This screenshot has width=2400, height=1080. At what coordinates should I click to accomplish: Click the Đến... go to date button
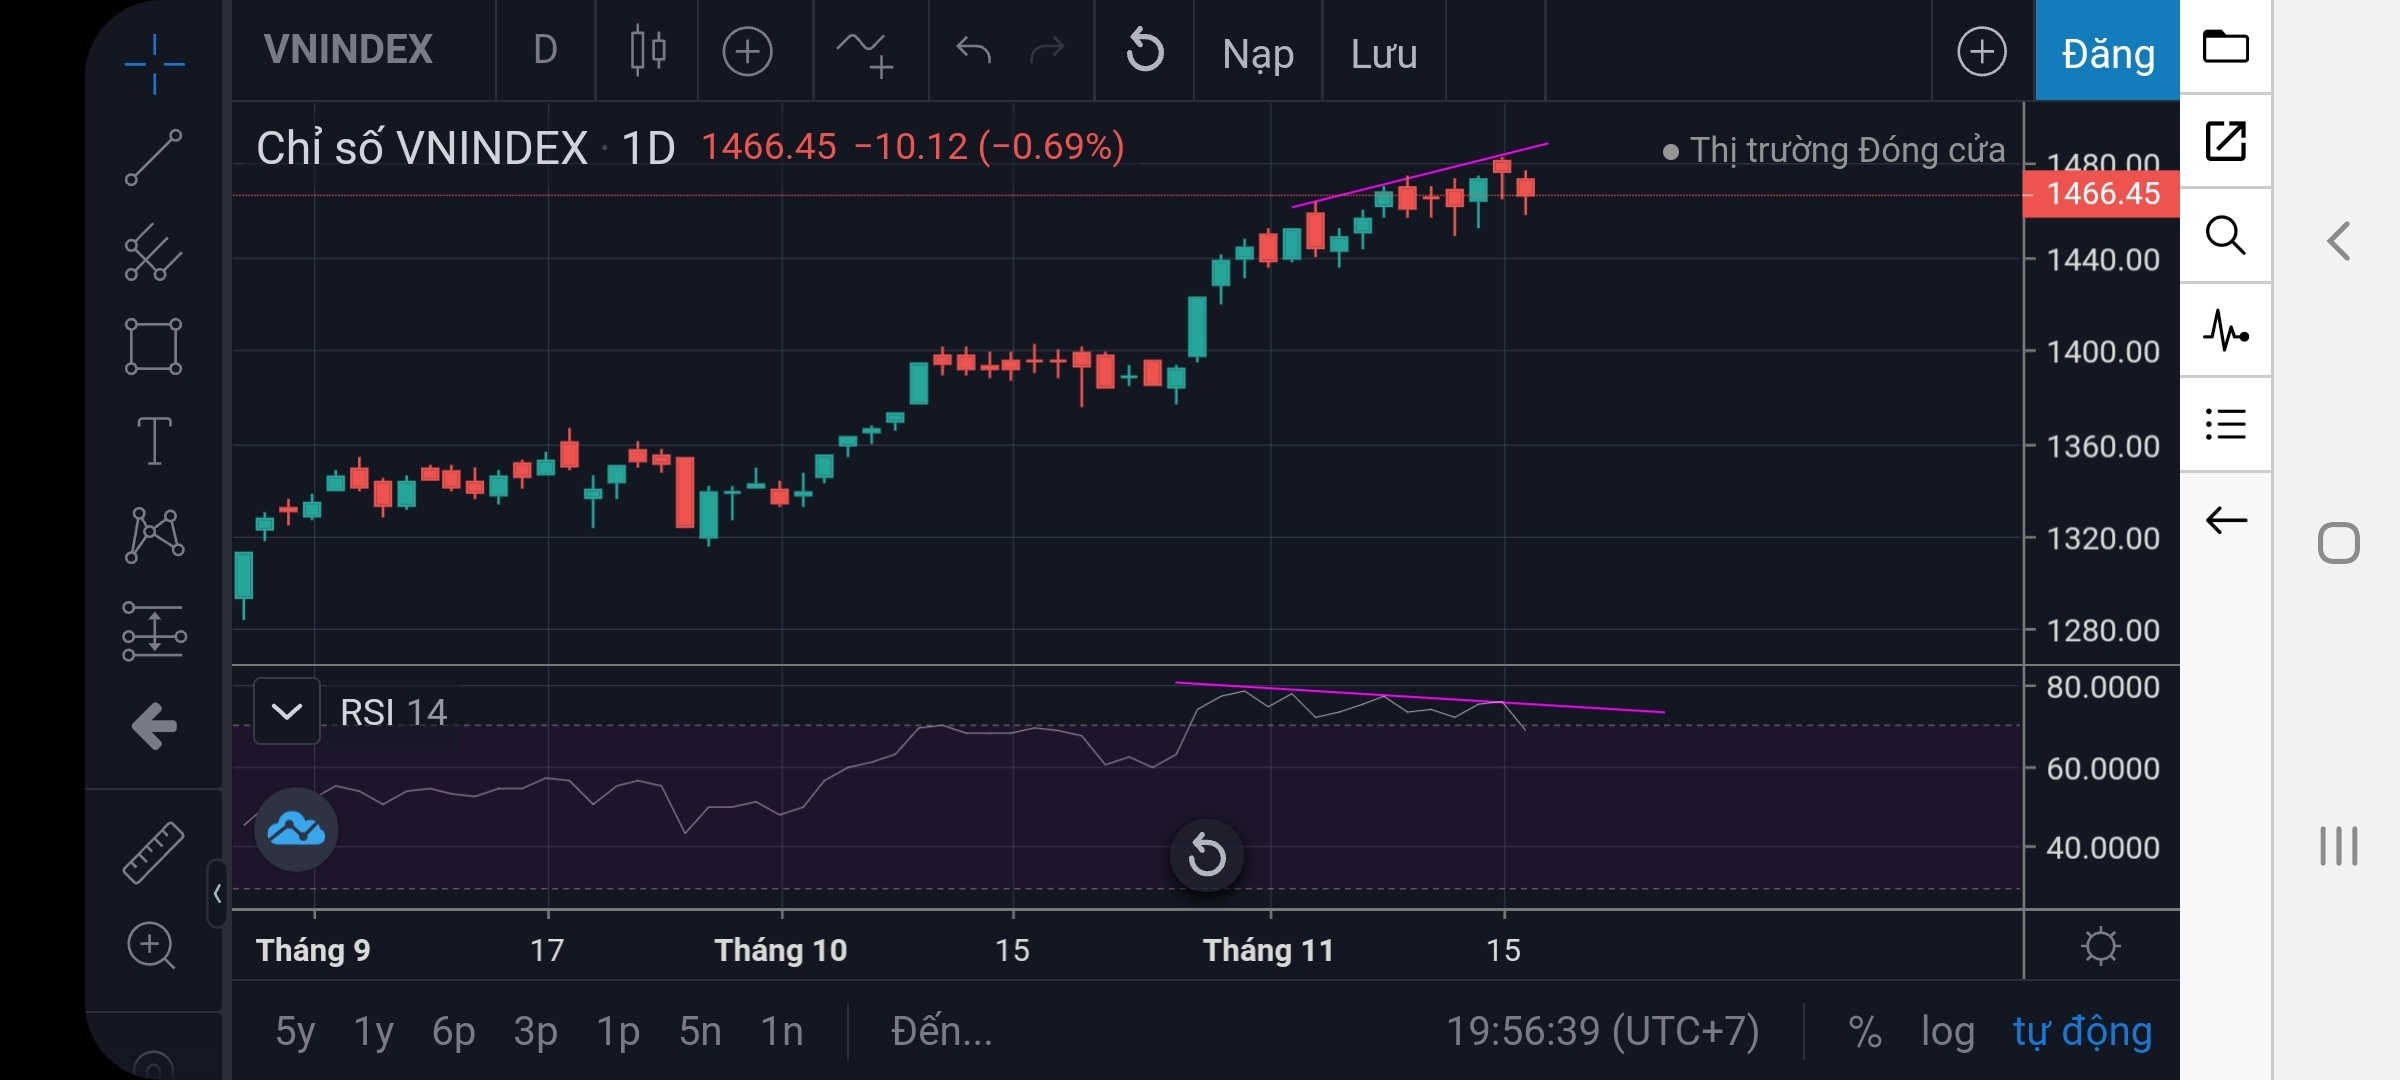[942, 1030]
